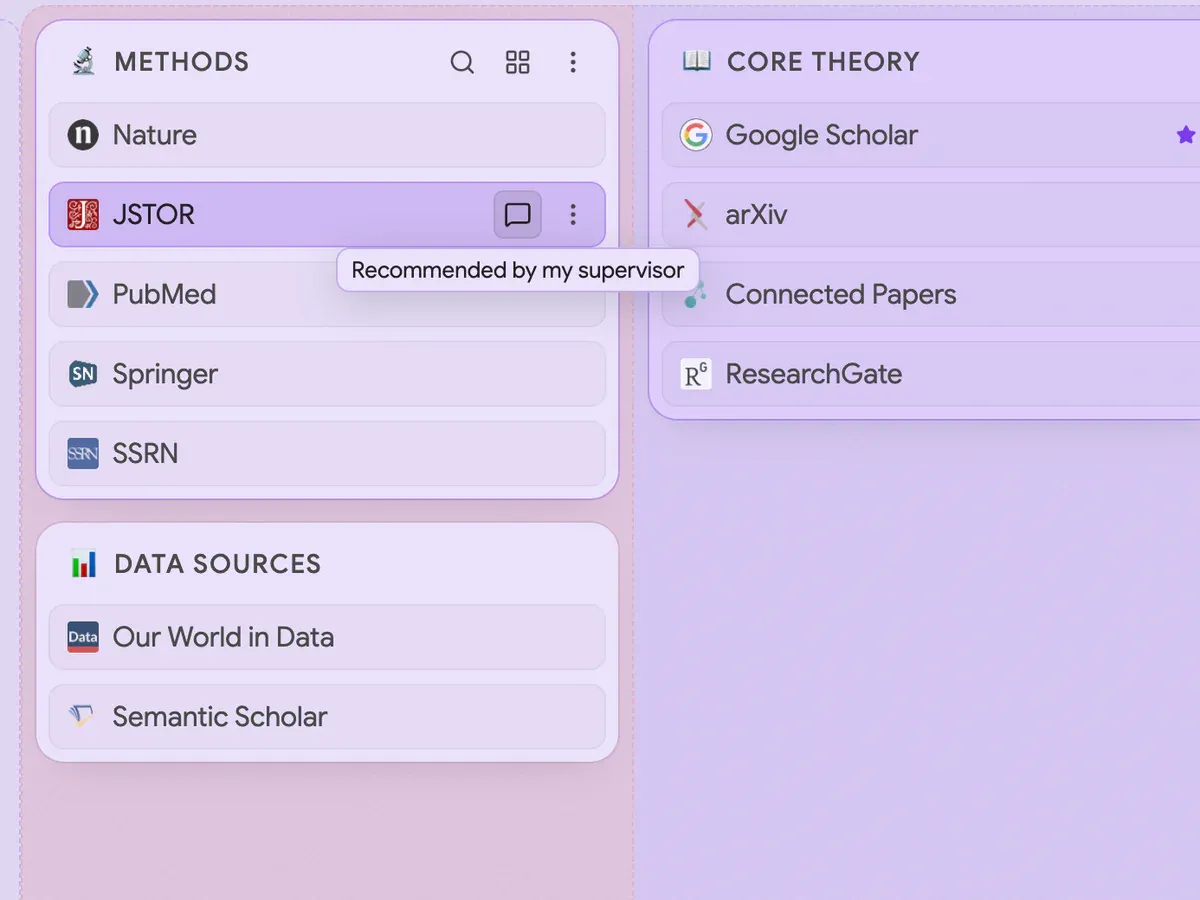The image size is (1200, 900).
Task: Open the SSRN bookmark
Action: point(327,453)
